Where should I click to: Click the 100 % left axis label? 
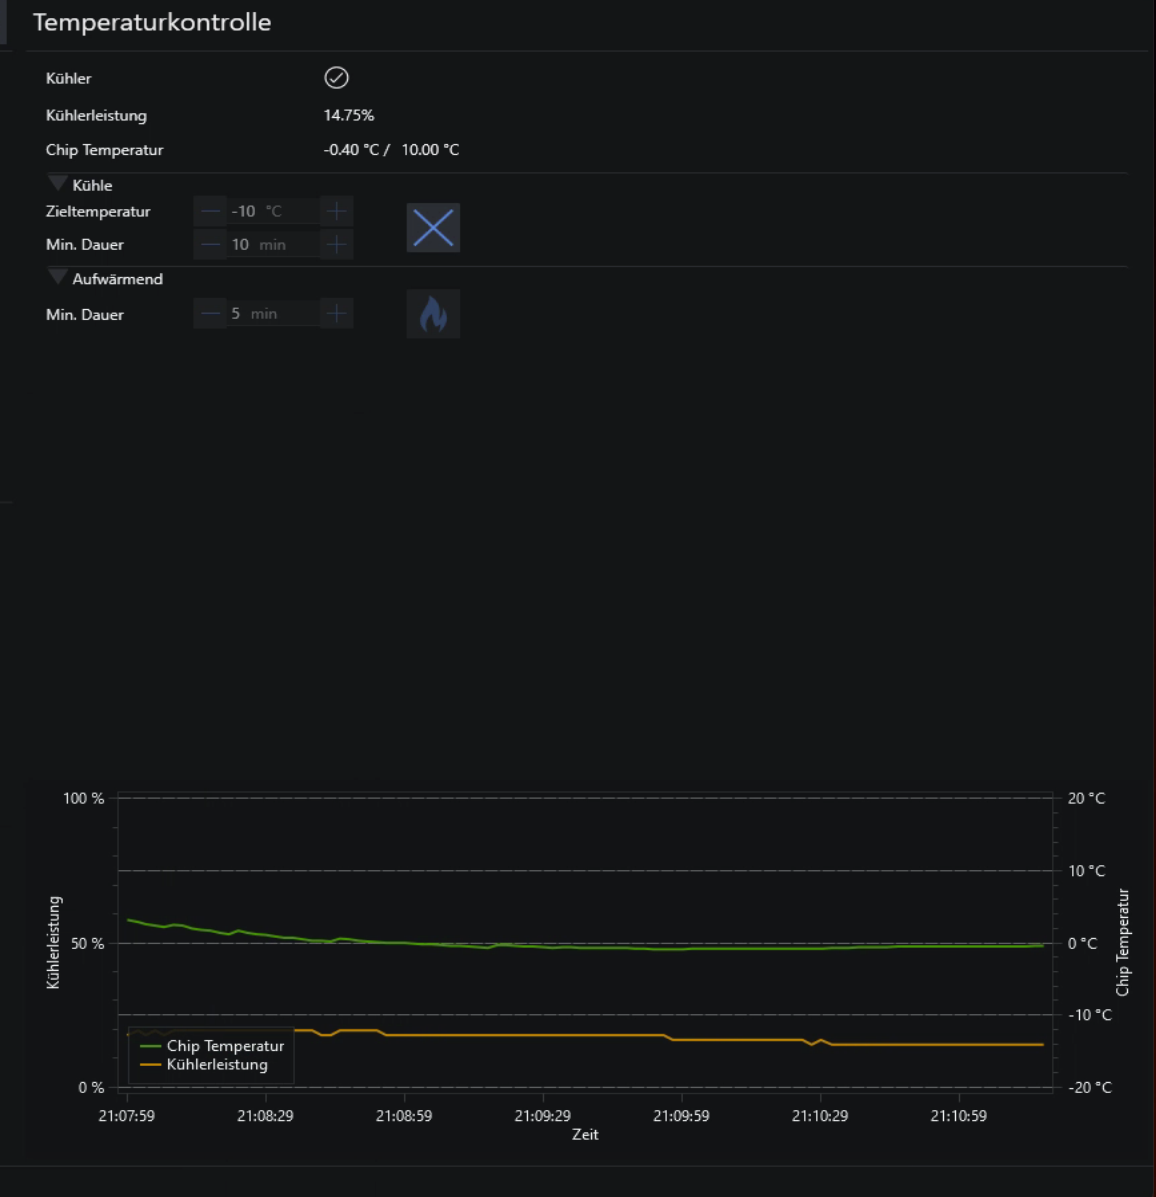pyautogui.click(x=83, y=799)
